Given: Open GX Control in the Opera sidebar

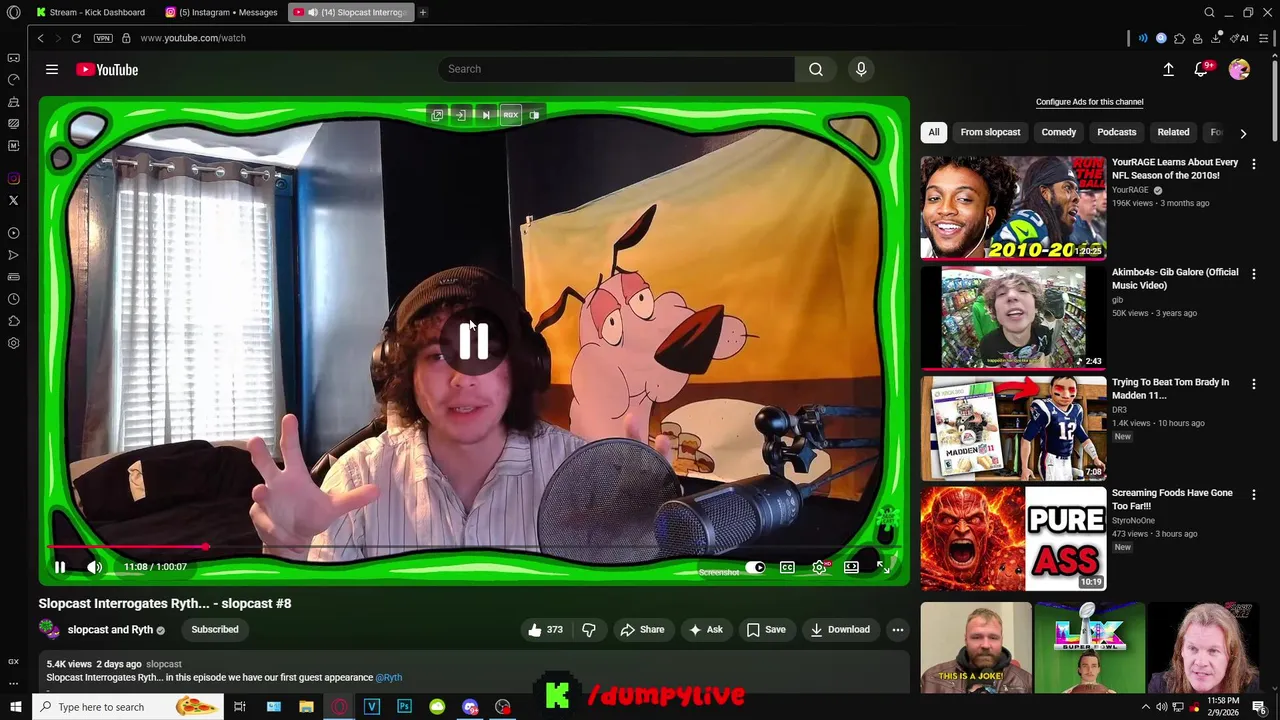Looking at the screenshot, I should pyautogui.click(x=13, y=79).
